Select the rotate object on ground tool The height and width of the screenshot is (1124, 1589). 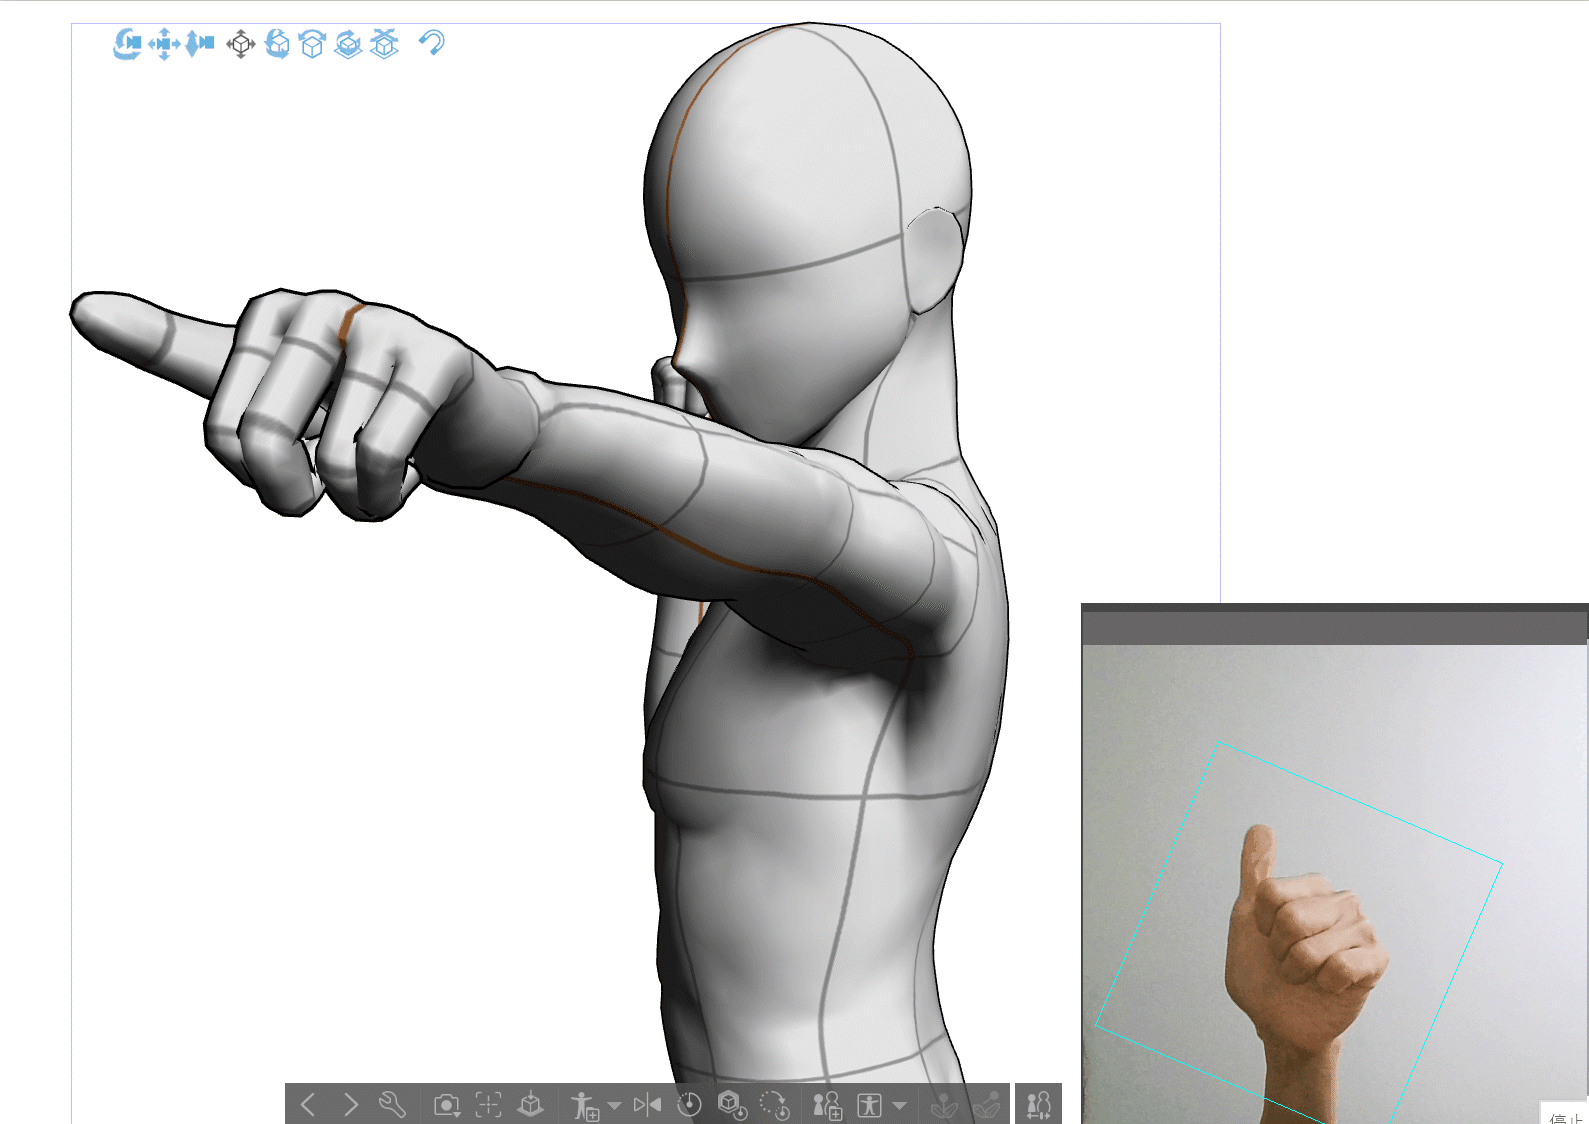tap(348, 44)
